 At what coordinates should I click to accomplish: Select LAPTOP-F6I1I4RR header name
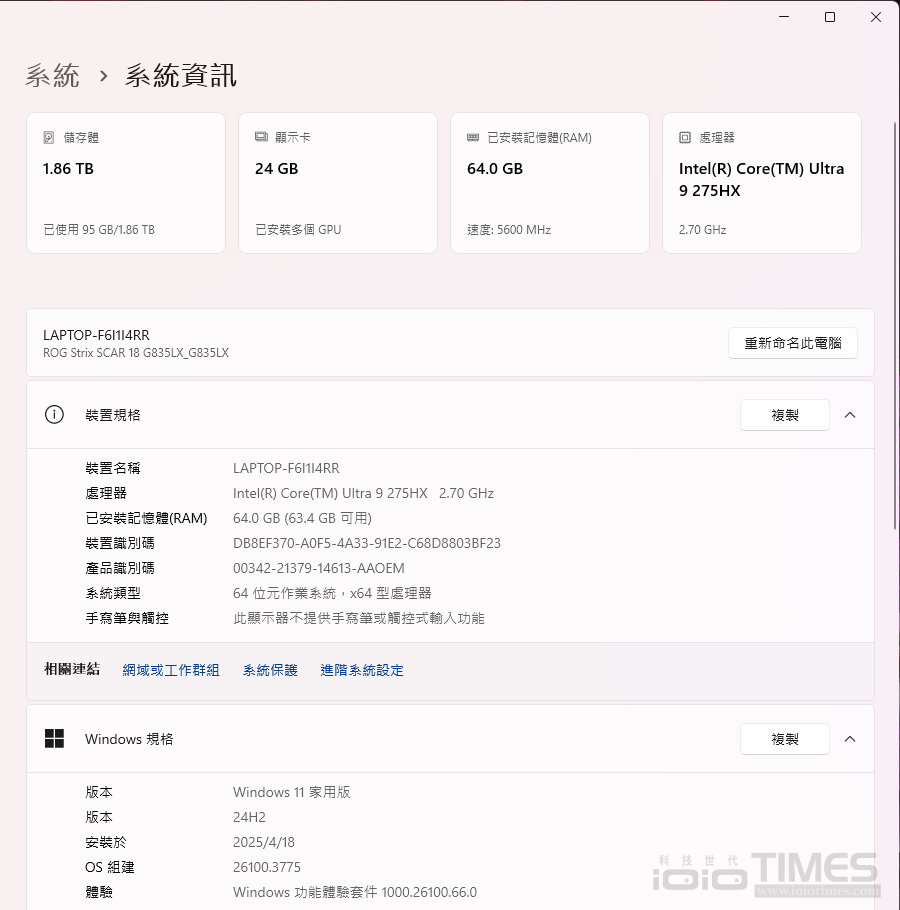point(96,335)
